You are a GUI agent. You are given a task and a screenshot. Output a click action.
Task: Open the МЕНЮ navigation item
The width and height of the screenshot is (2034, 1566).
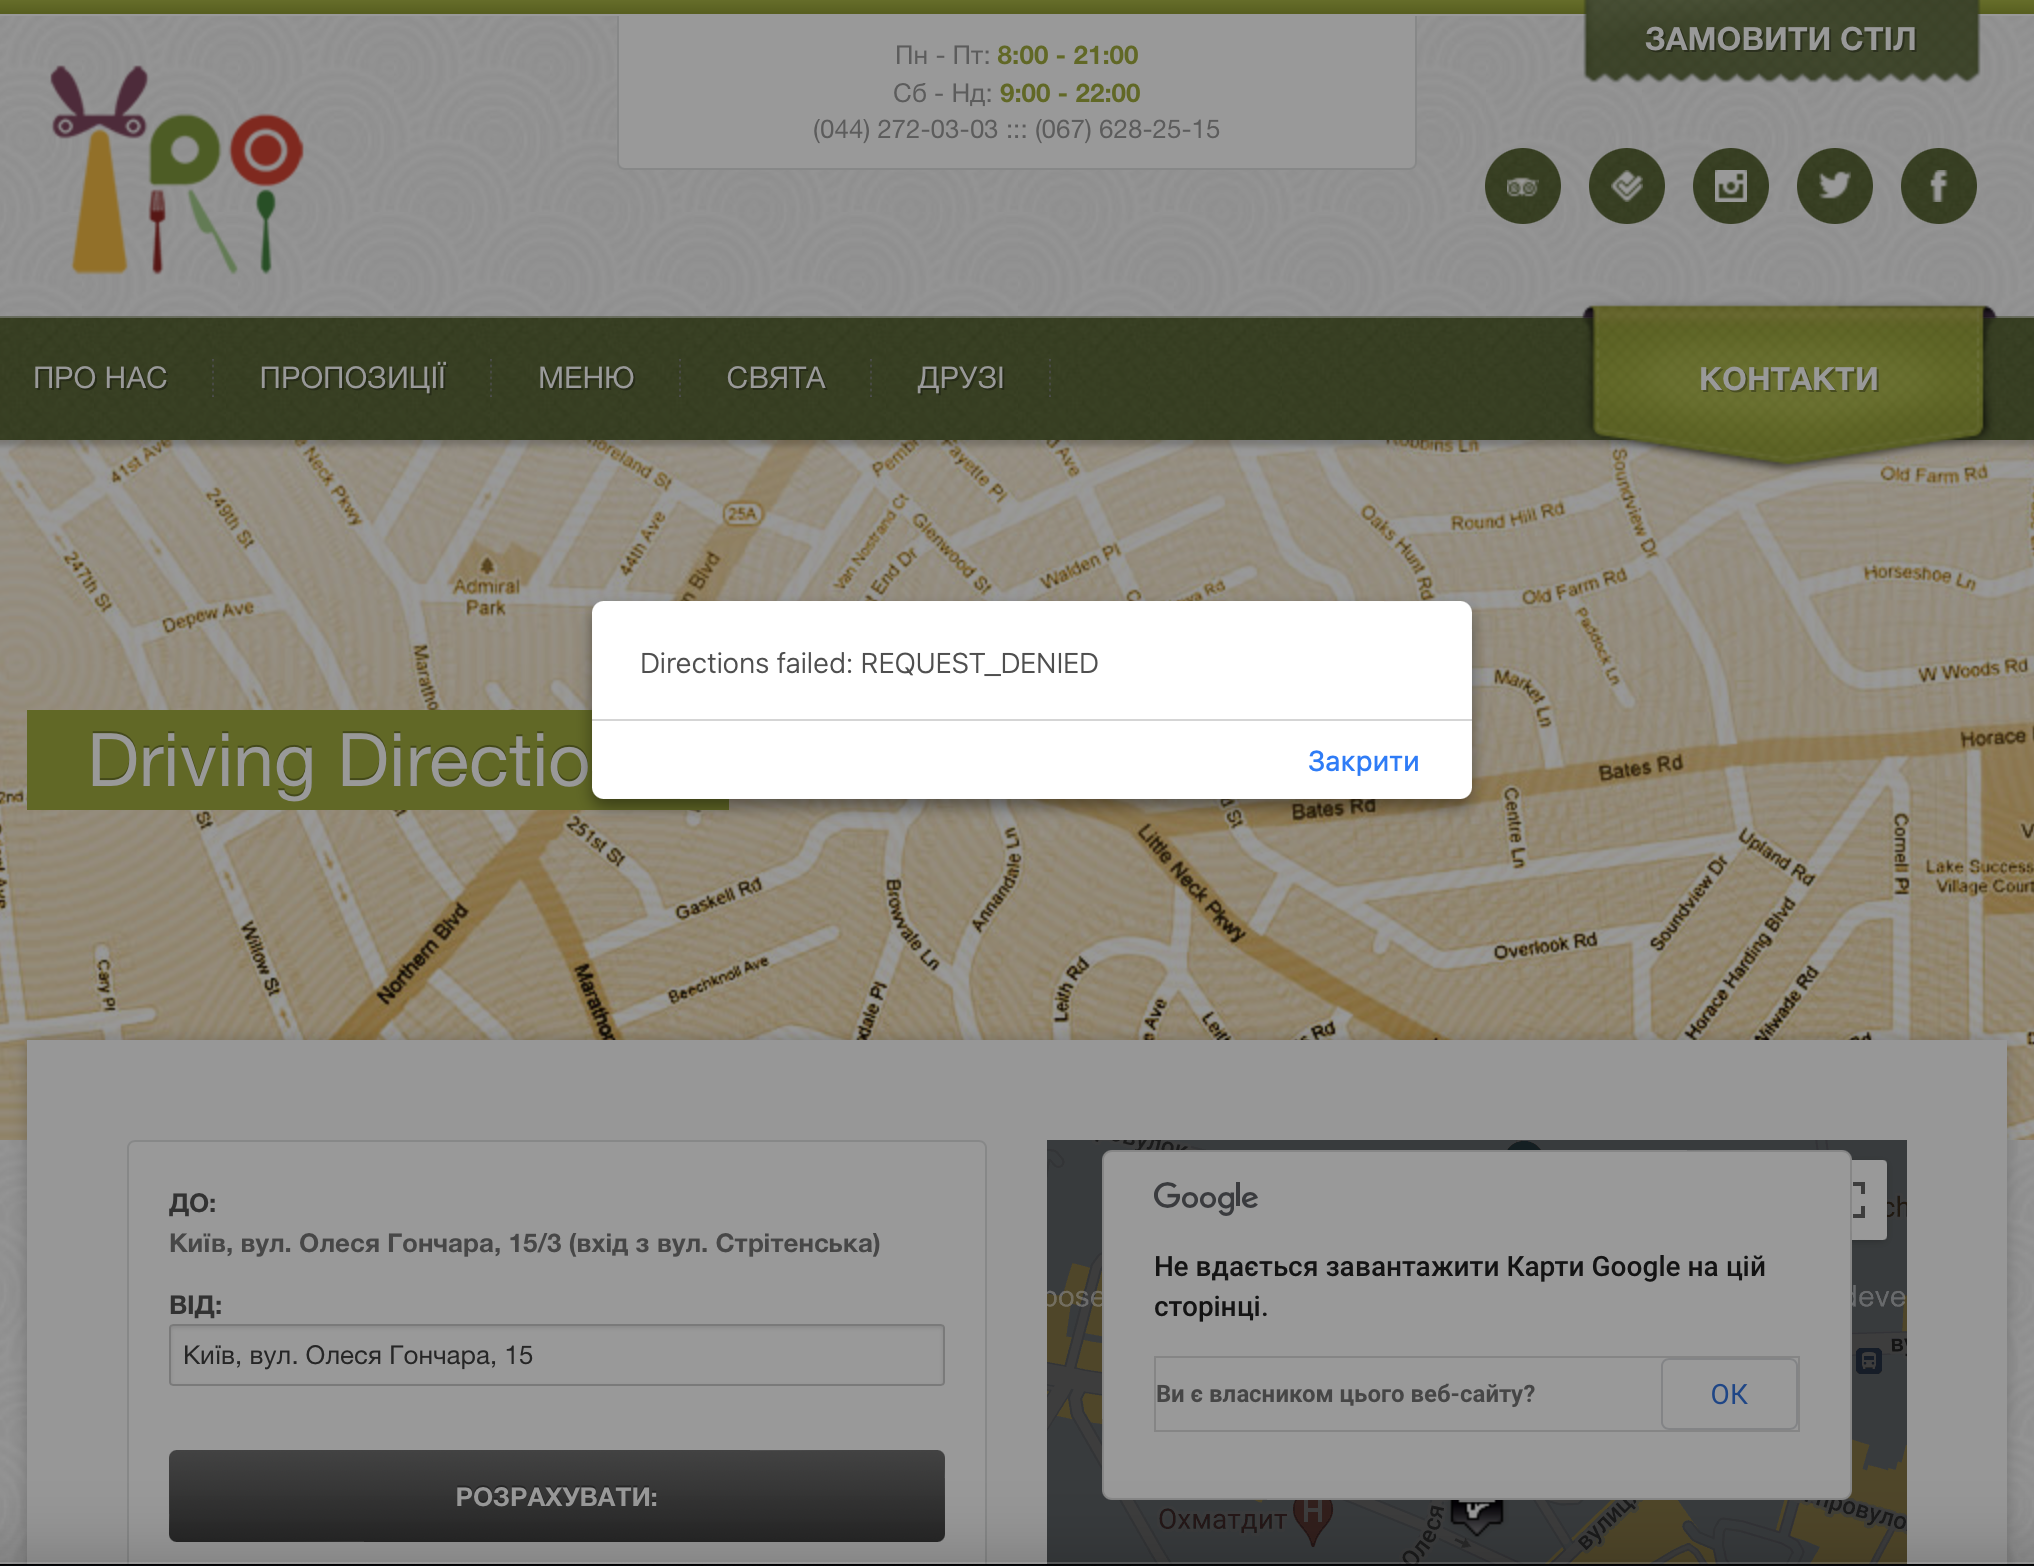tap(586, 378)
